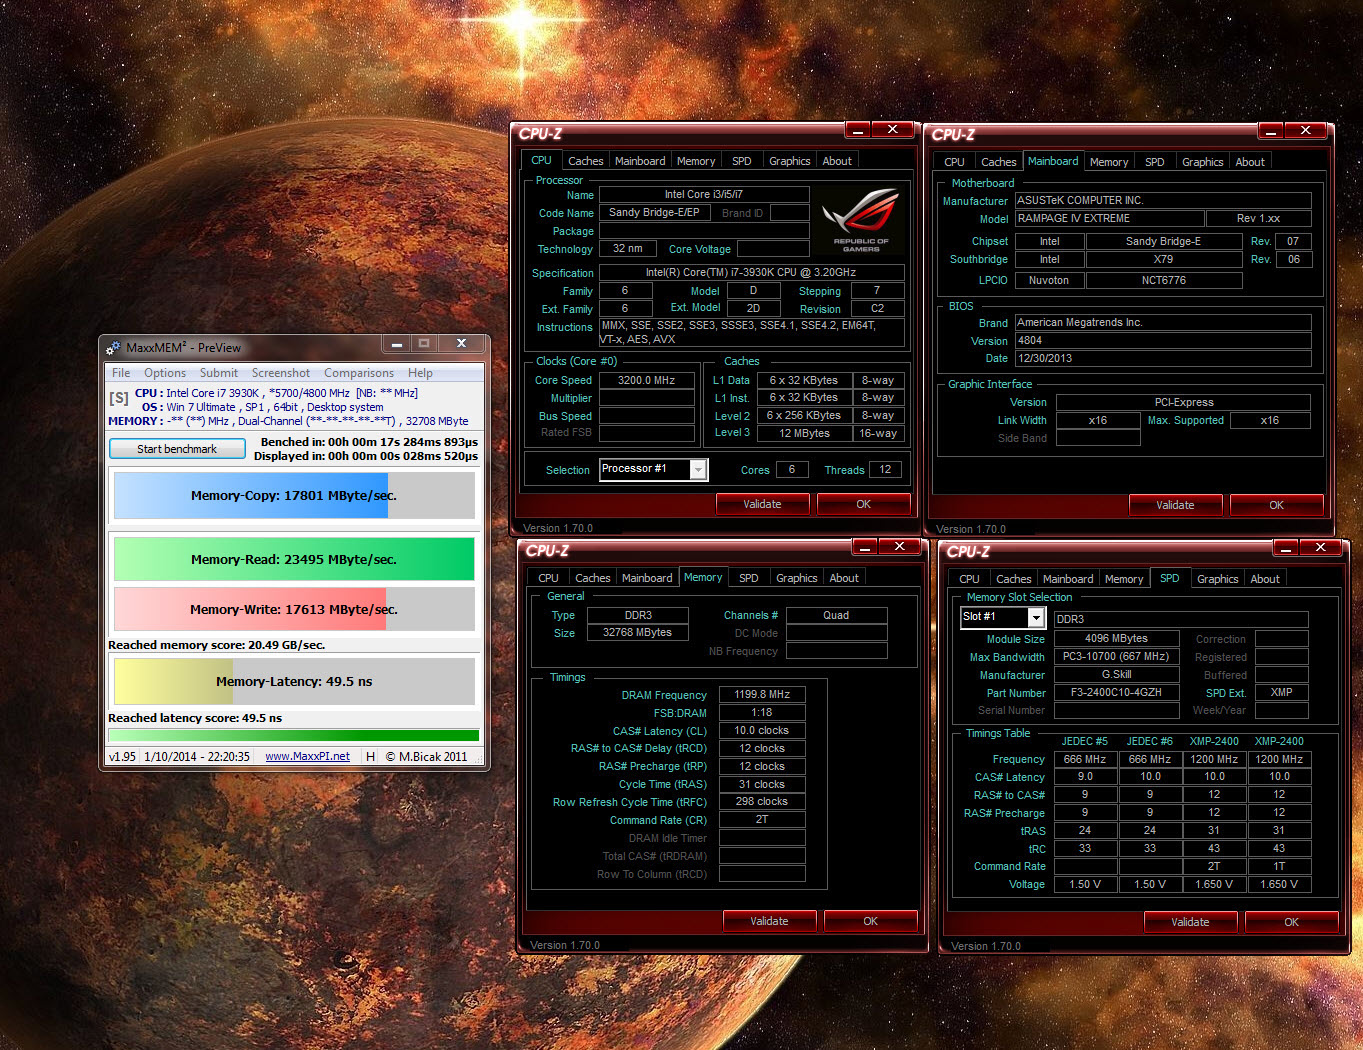Click OK in the SPD window
Viewport: 1363px width, 1050px height.
click(1292, 922)
